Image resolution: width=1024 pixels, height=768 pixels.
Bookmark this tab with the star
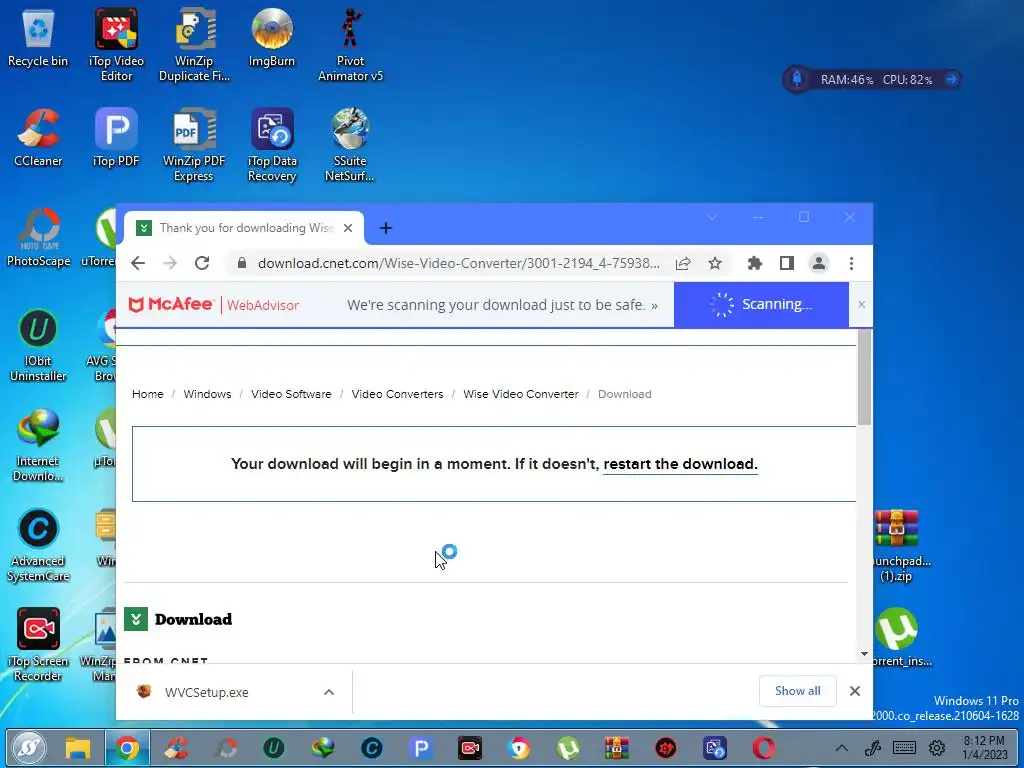715,263
